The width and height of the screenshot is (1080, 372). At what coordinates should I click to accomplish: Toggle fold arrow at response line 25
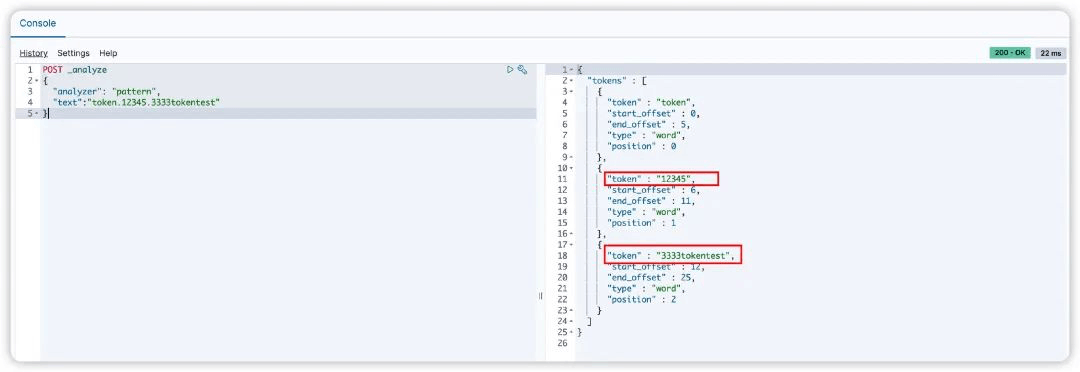[x=572, y=332]
